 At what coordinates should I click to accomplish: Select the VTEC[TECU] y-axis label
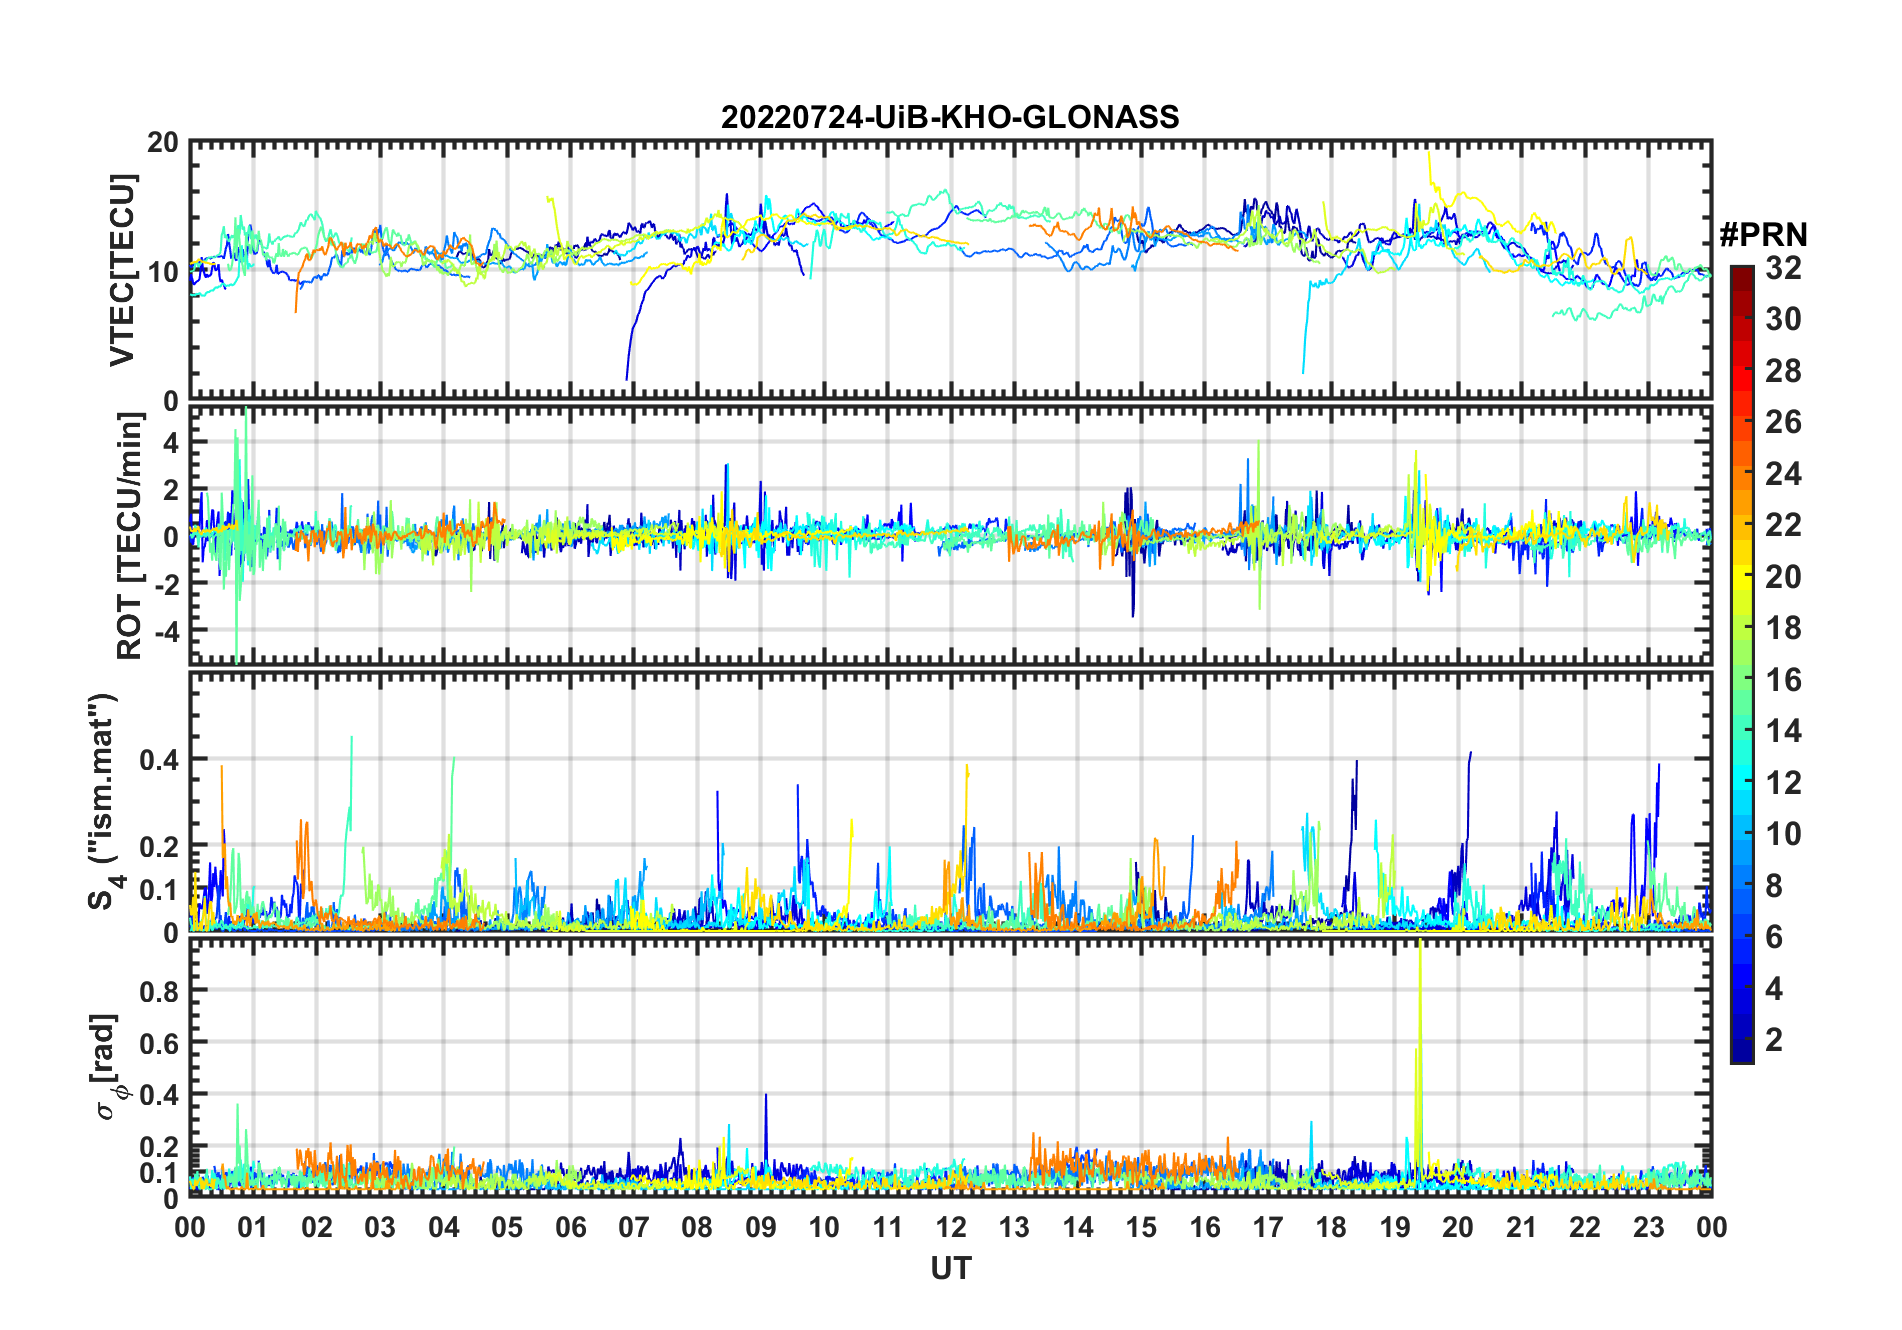click(122, 270)
